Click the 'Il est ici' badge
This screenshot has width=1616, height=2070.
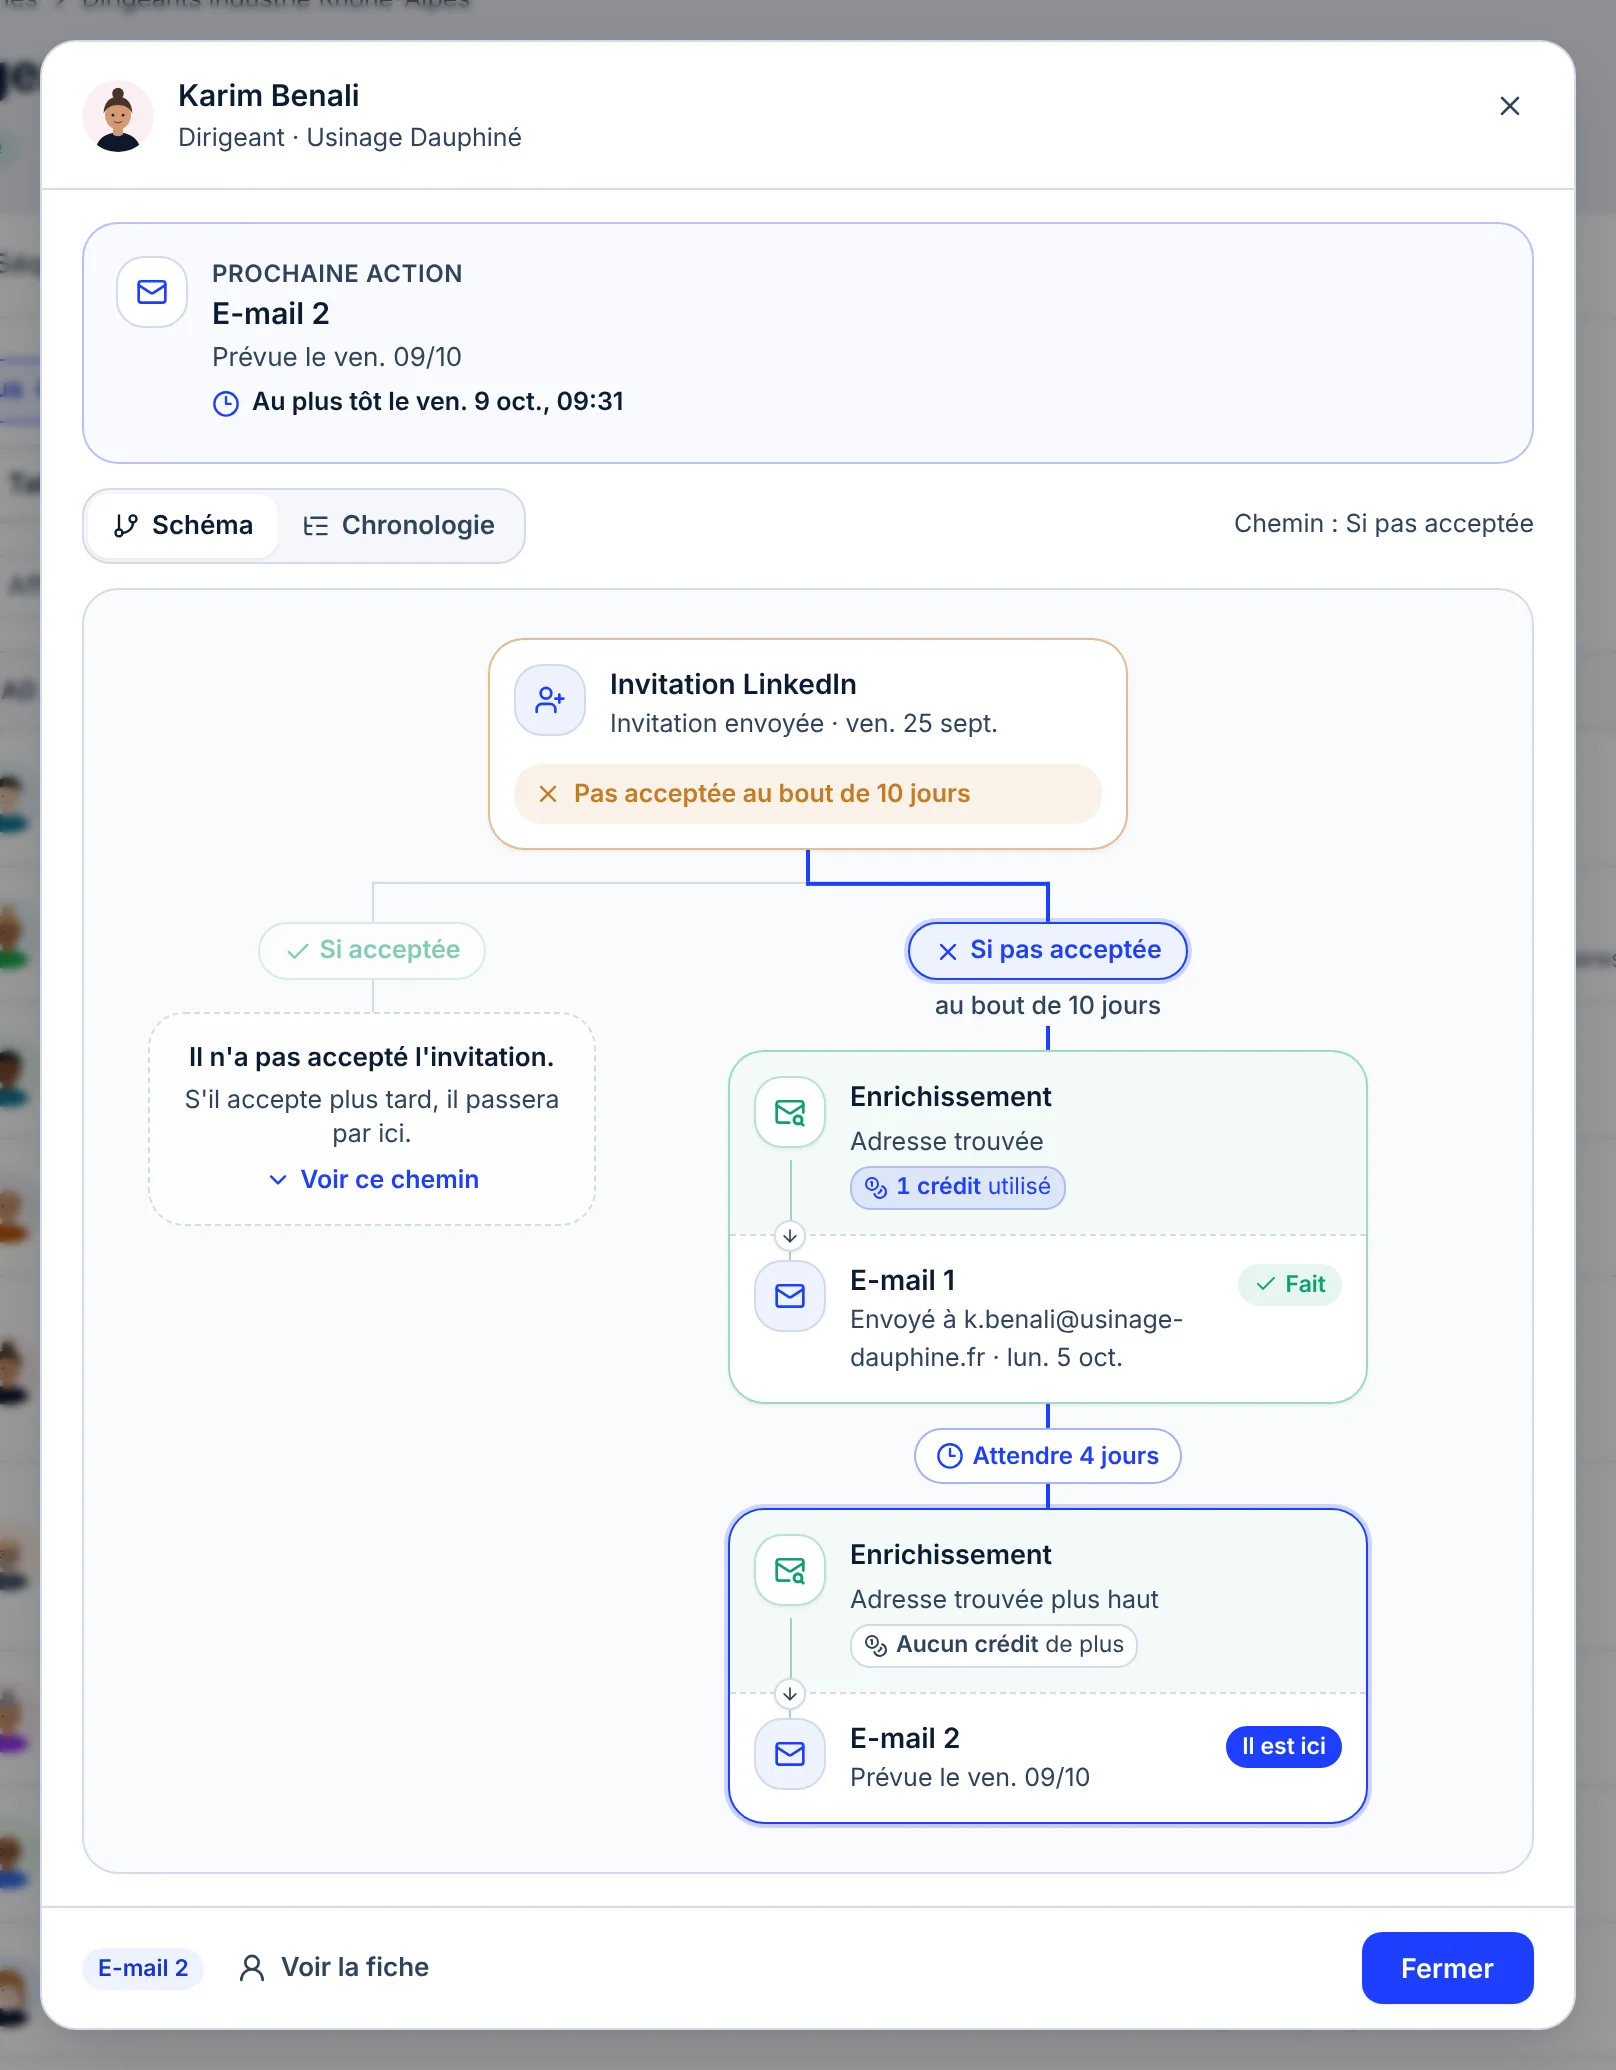[1284, 1747]
